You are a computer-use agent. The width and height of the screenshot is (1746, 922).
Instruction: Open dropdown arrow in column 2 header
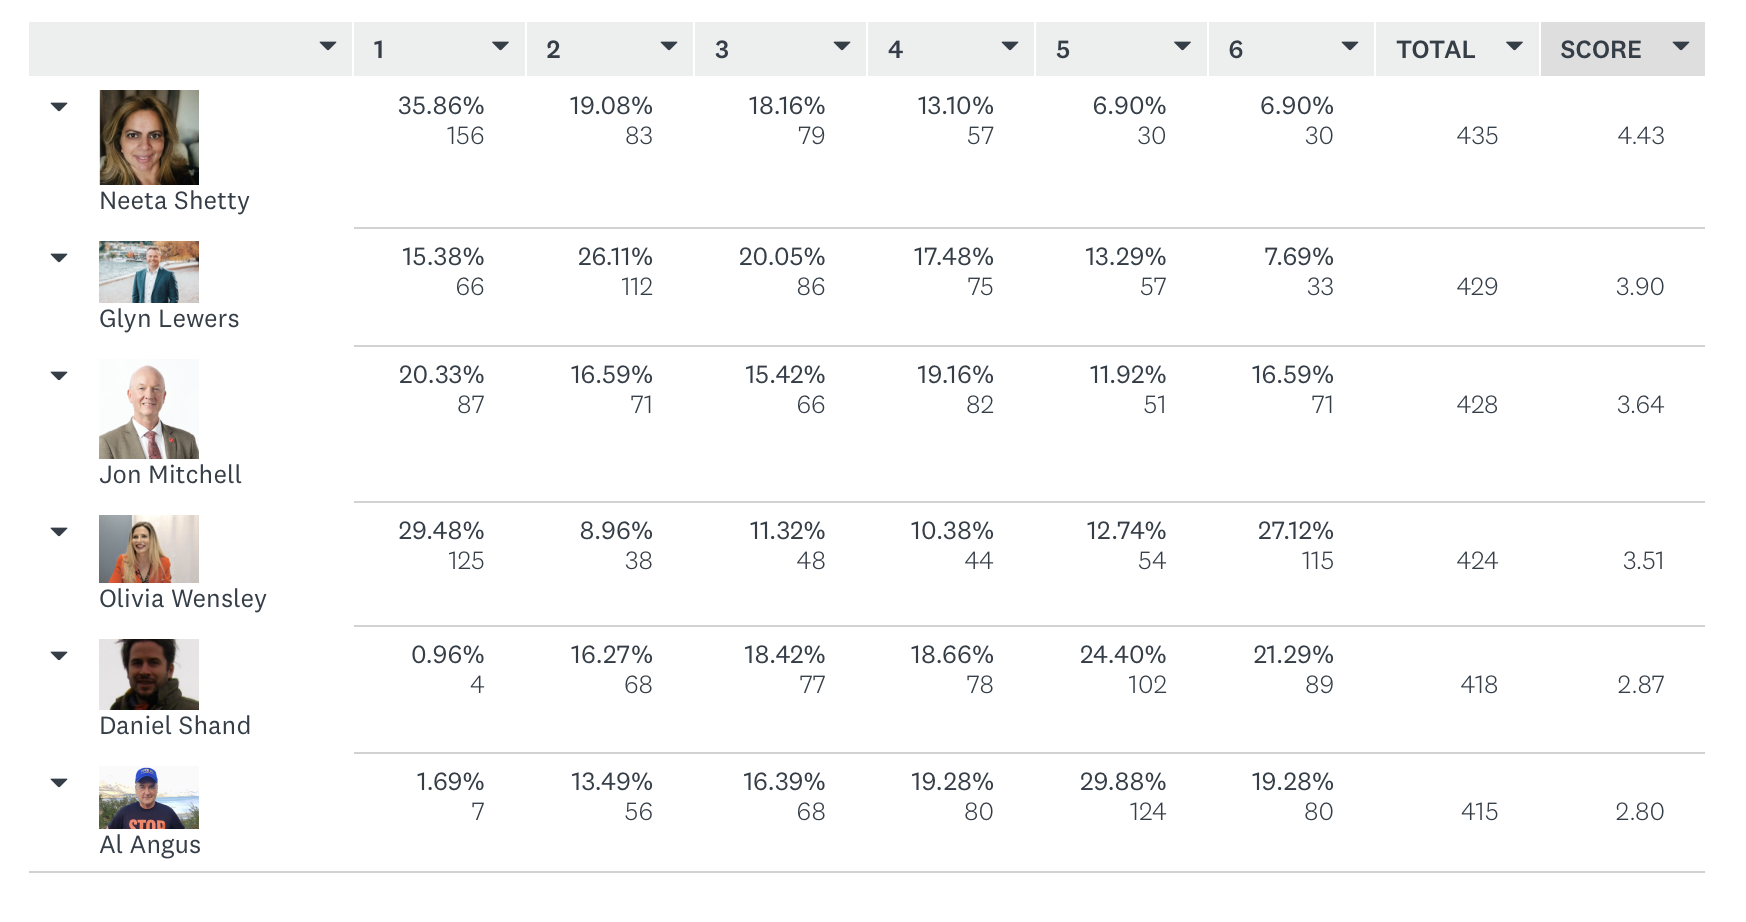(669, 47)
